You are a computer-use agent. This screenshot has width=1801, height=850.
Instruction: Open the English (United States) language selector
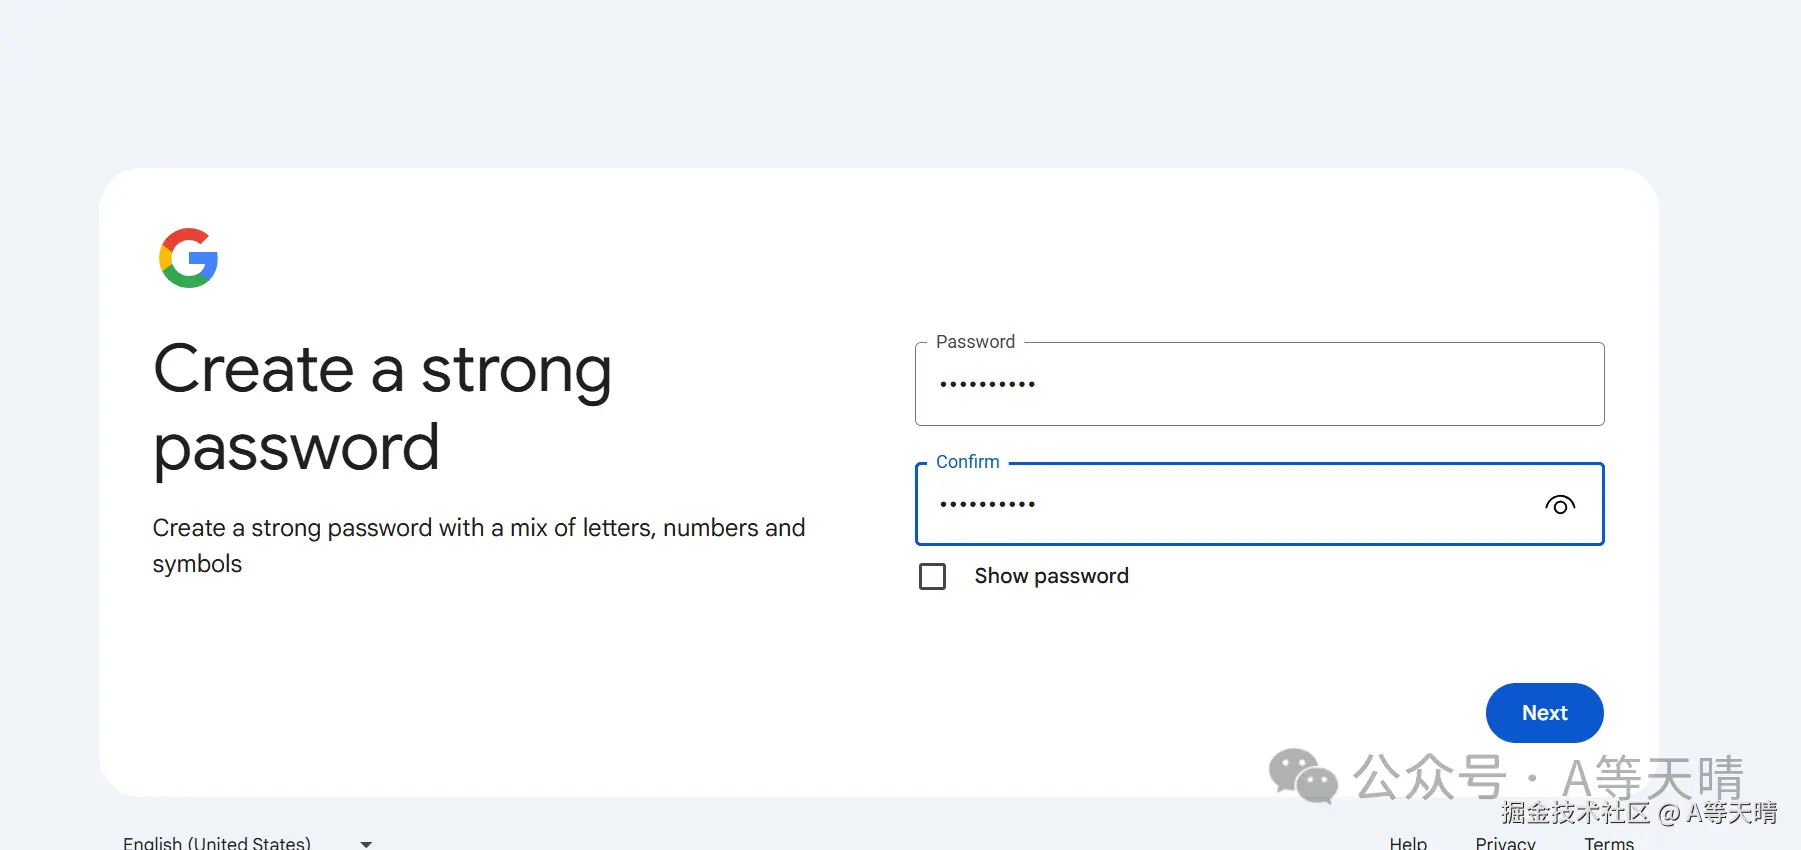pos(217,843)
